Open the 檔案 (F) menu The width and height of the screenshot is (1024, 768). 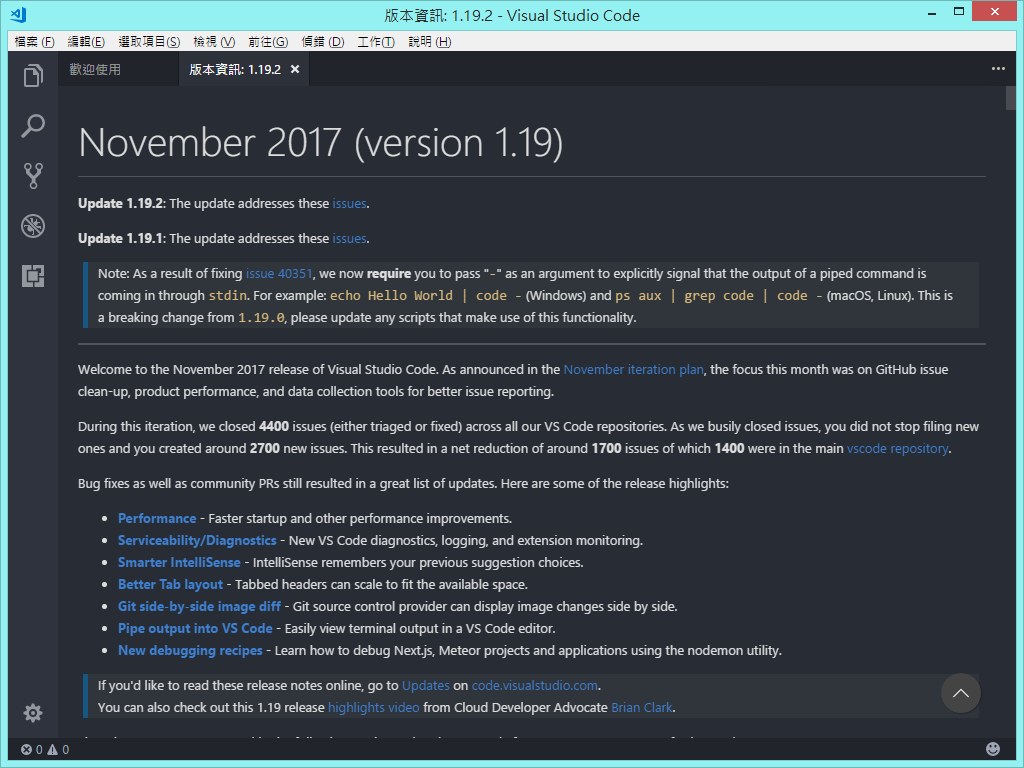34,42
